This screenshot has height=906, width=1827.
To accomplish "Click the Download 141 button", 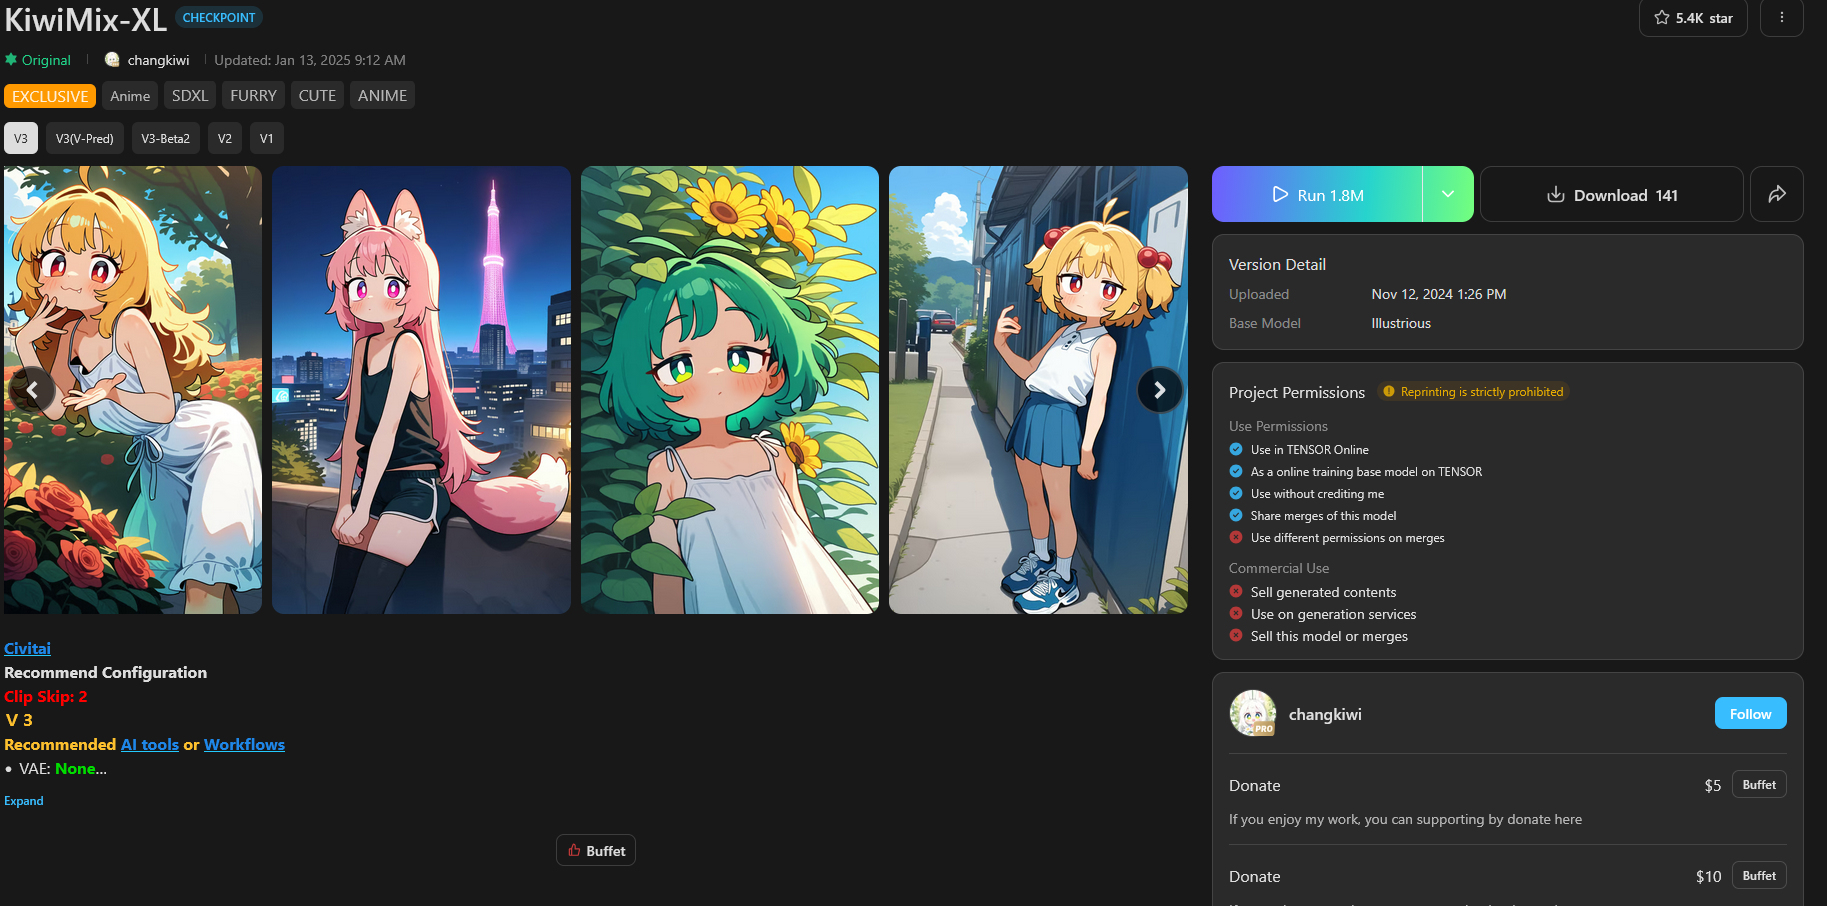I will [1611, 195].
